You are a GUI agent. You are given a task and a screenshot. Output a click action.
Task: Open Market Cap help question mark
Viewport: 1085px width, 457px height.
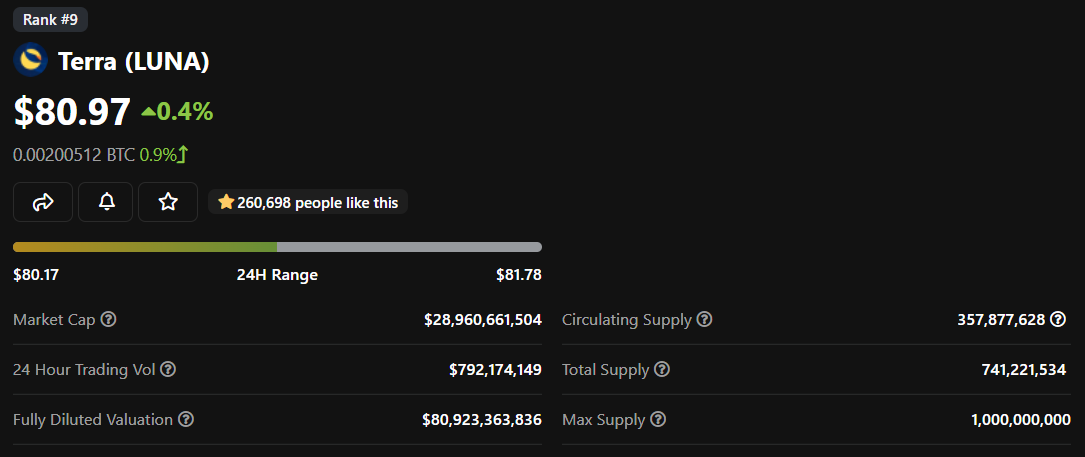click(108, 320)
